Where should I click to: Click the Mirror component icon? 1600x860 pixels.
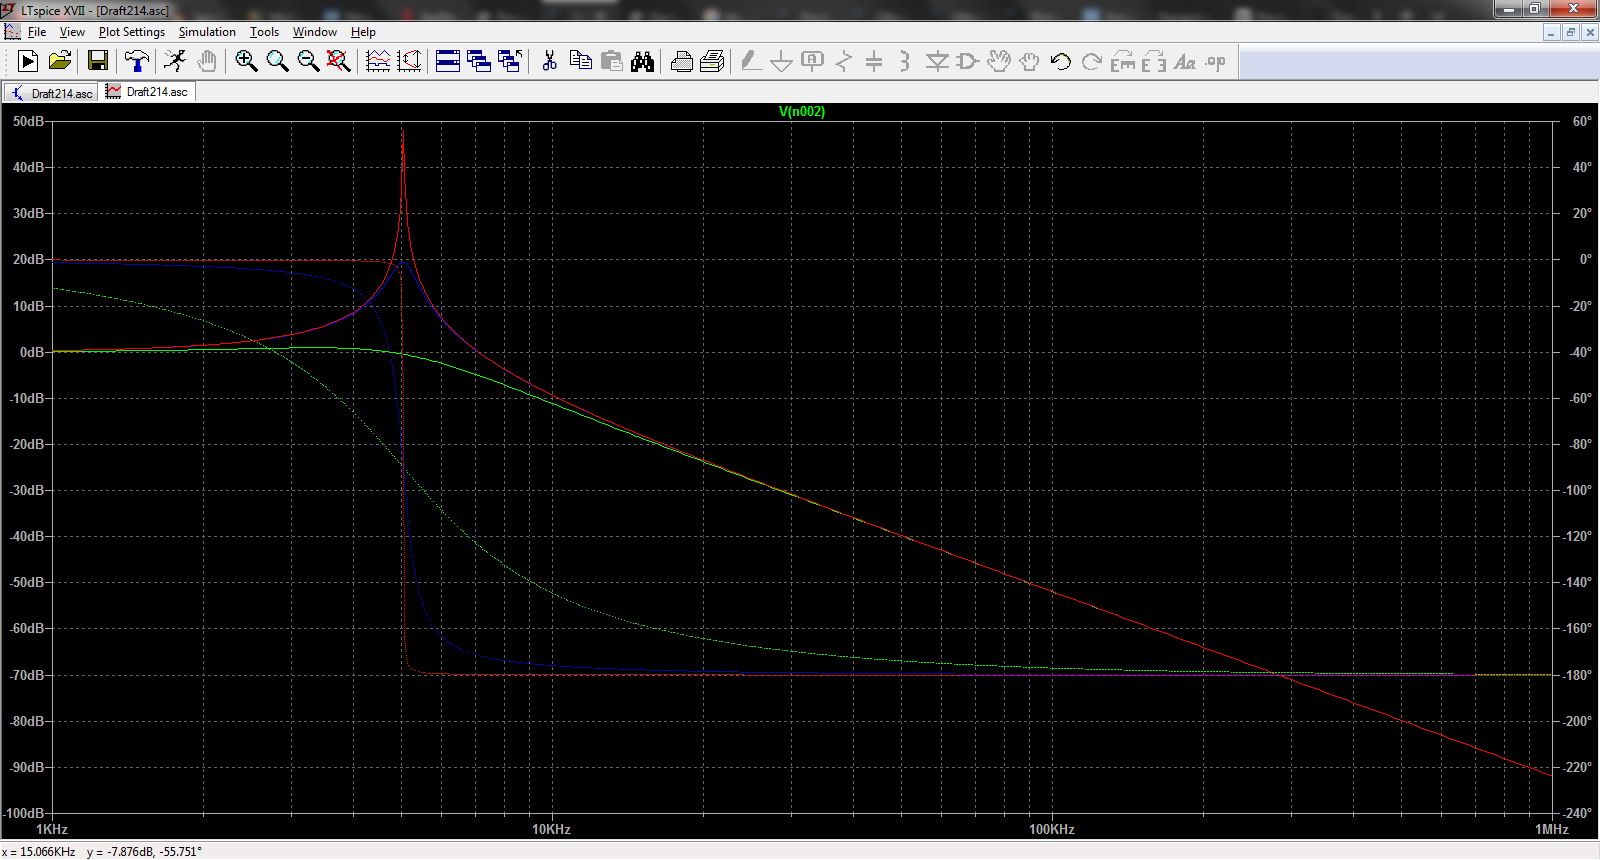(x=1153, y=61)
